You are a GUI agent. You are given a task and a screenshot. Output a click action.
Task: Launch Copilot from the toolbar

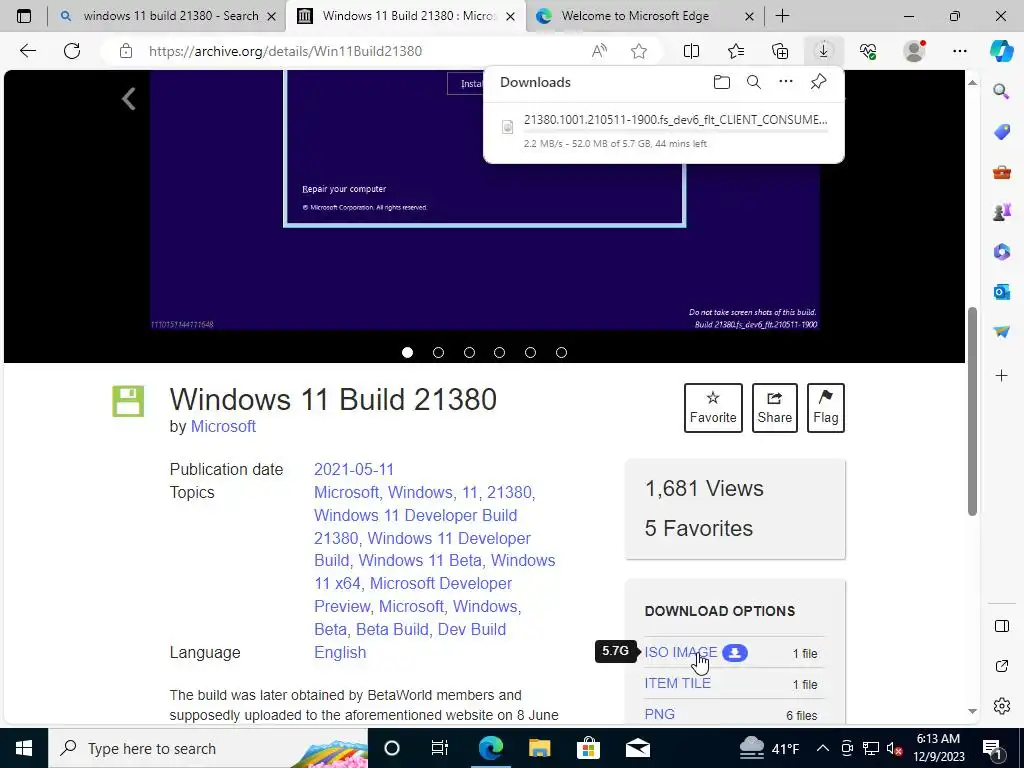(x=1001, y=51)
